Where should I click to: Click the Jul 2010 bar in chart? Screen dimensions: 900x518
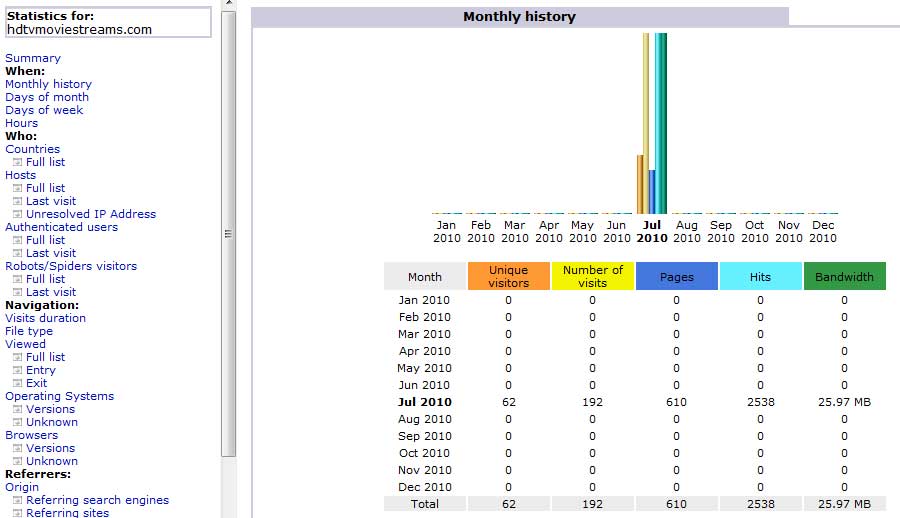[652, 123]
